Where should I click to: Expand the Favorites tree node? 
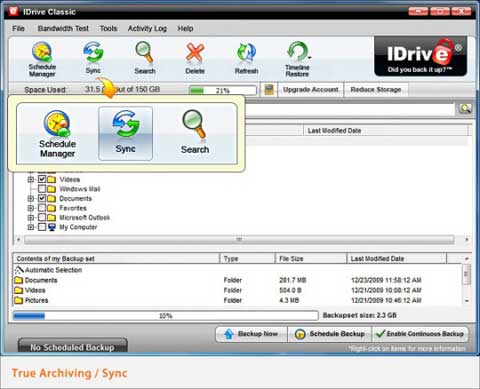coord(31,208)
